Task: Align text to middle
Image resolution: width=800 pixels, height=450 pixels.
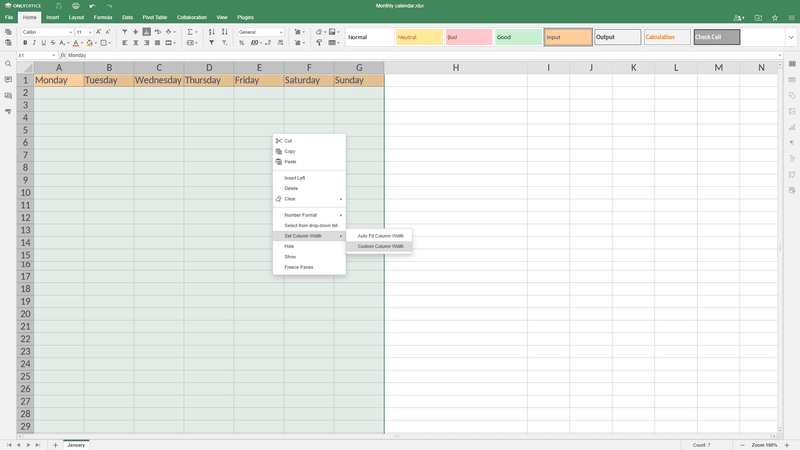Action: tap(136, 32)
